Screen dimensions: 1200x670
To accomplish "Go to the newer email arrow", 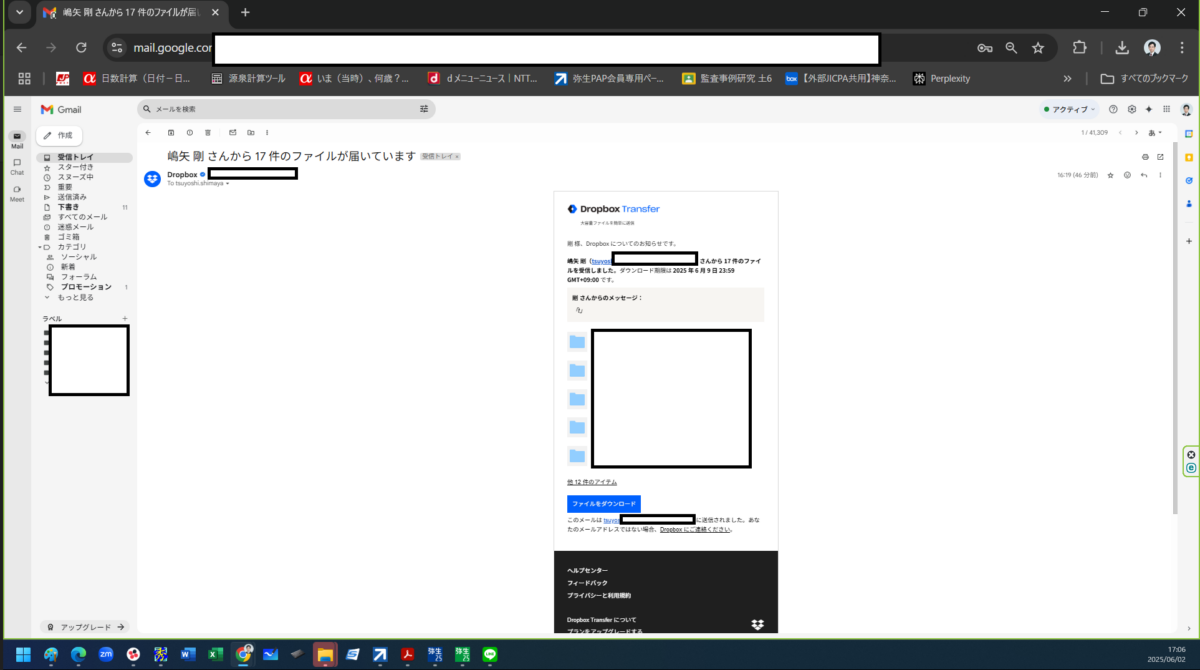I will click(1120, 132).
